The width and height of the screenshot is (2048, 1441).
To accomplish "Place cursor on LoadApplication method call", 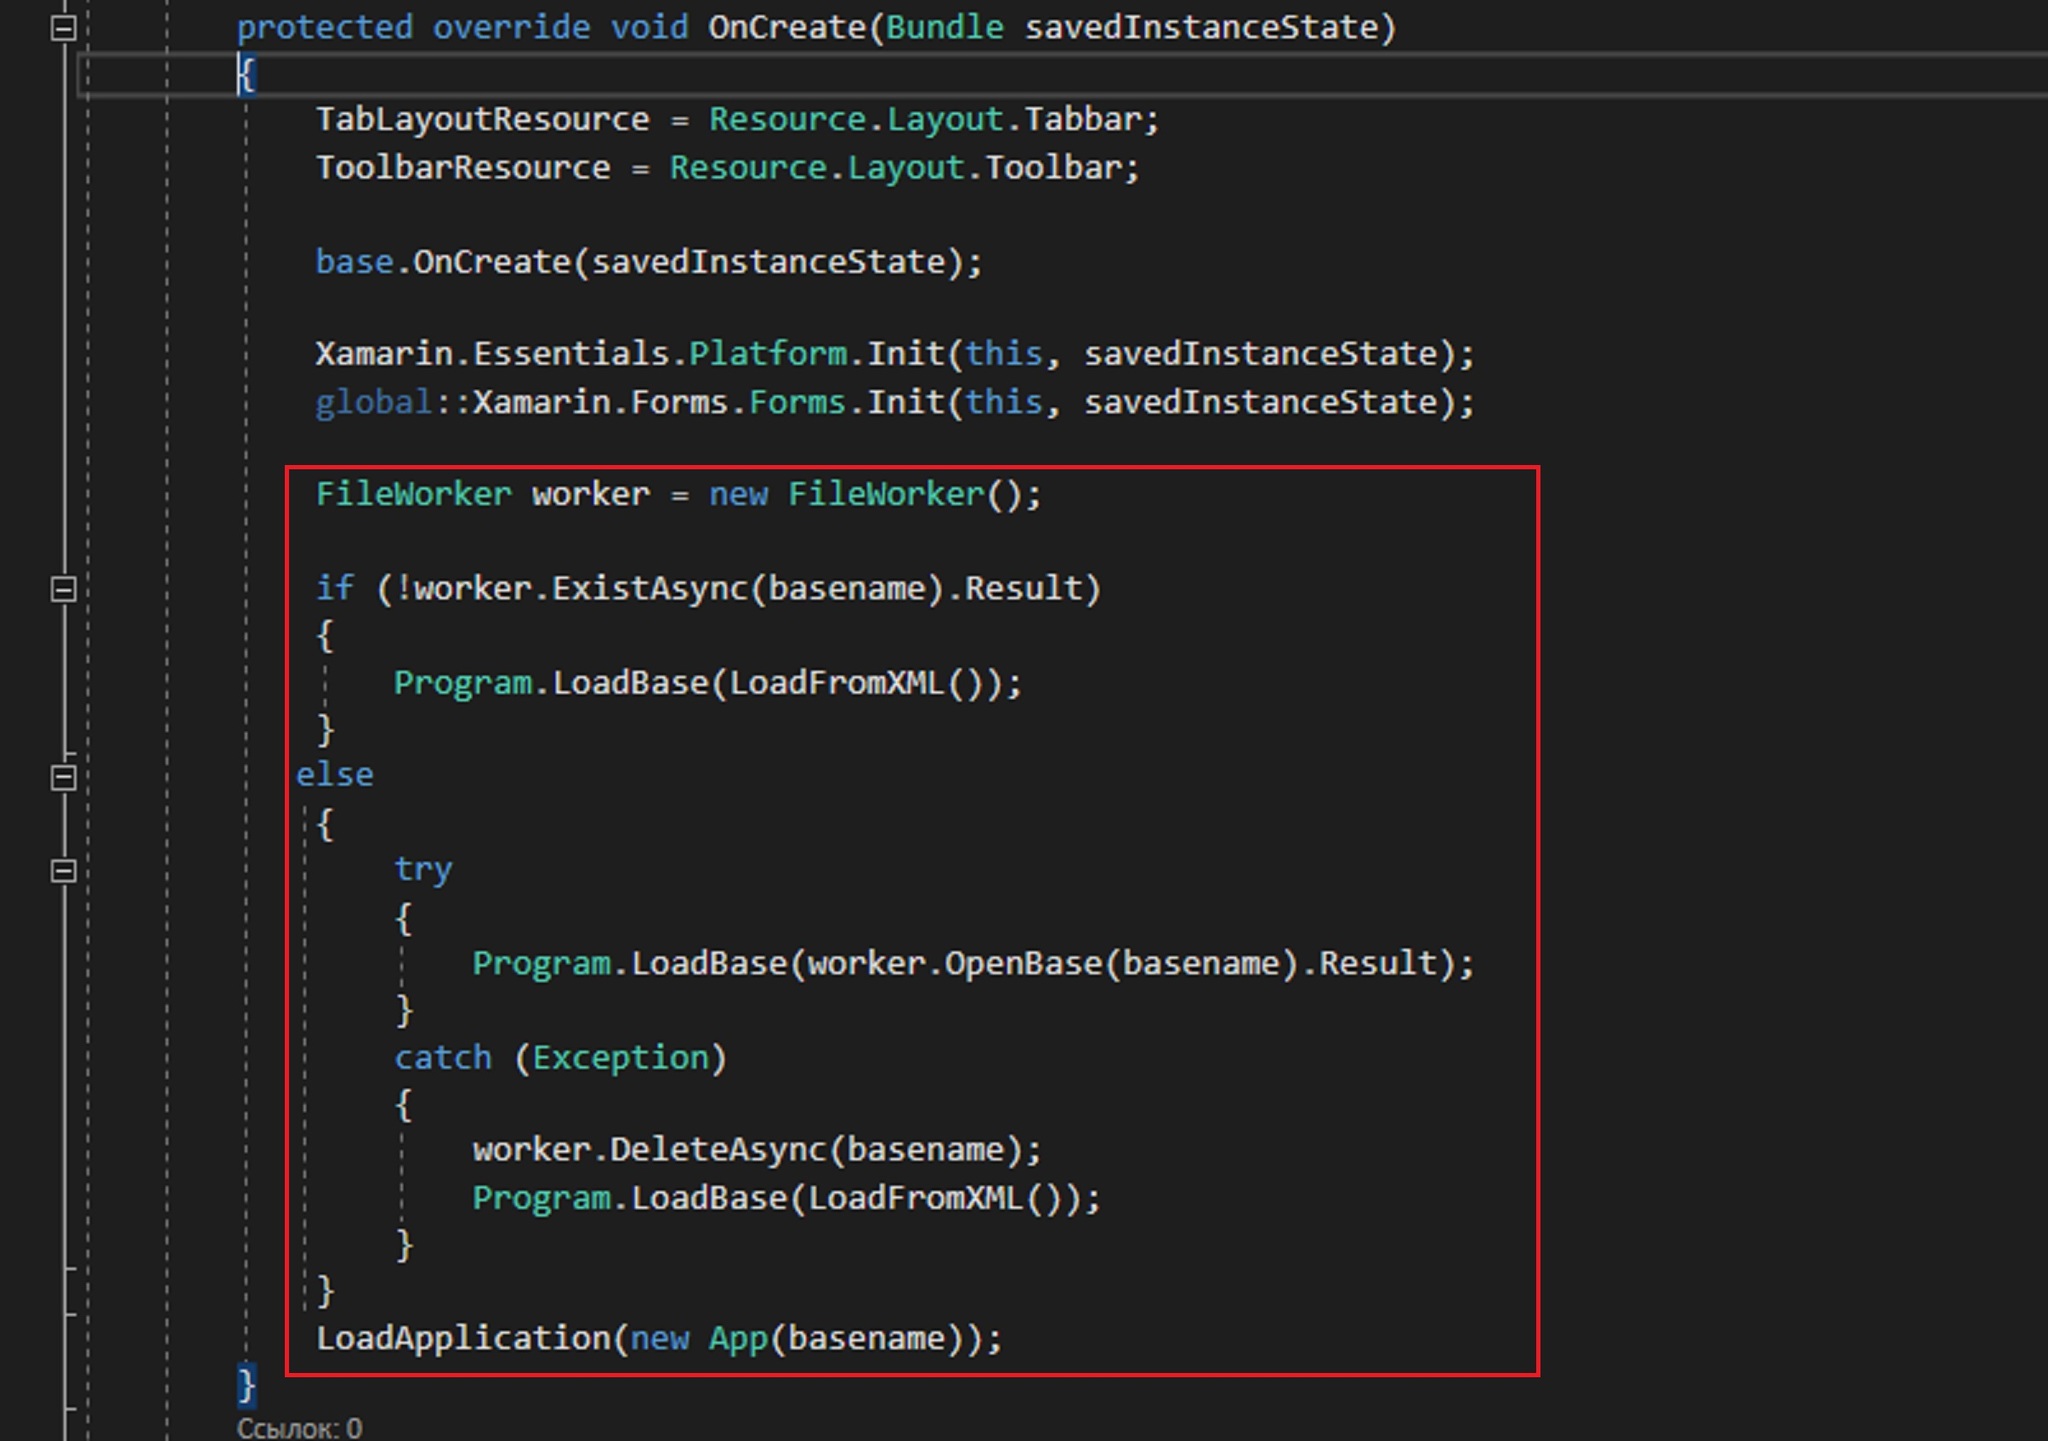I will (x=463, y=1338).
